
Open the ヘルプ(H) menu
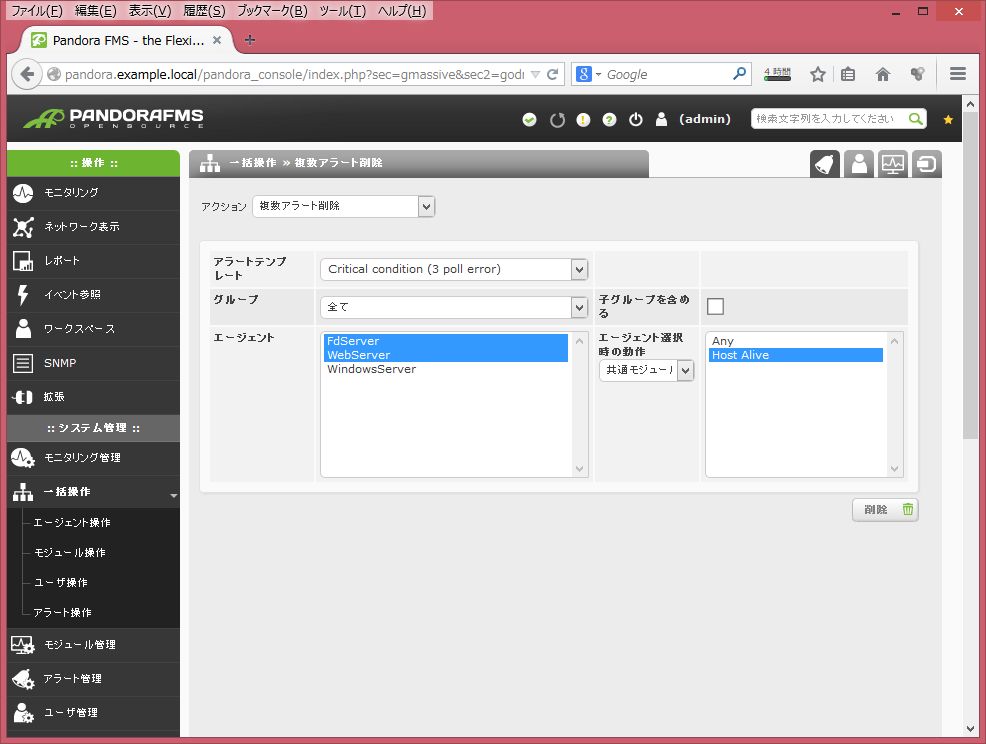pos(402,11)
